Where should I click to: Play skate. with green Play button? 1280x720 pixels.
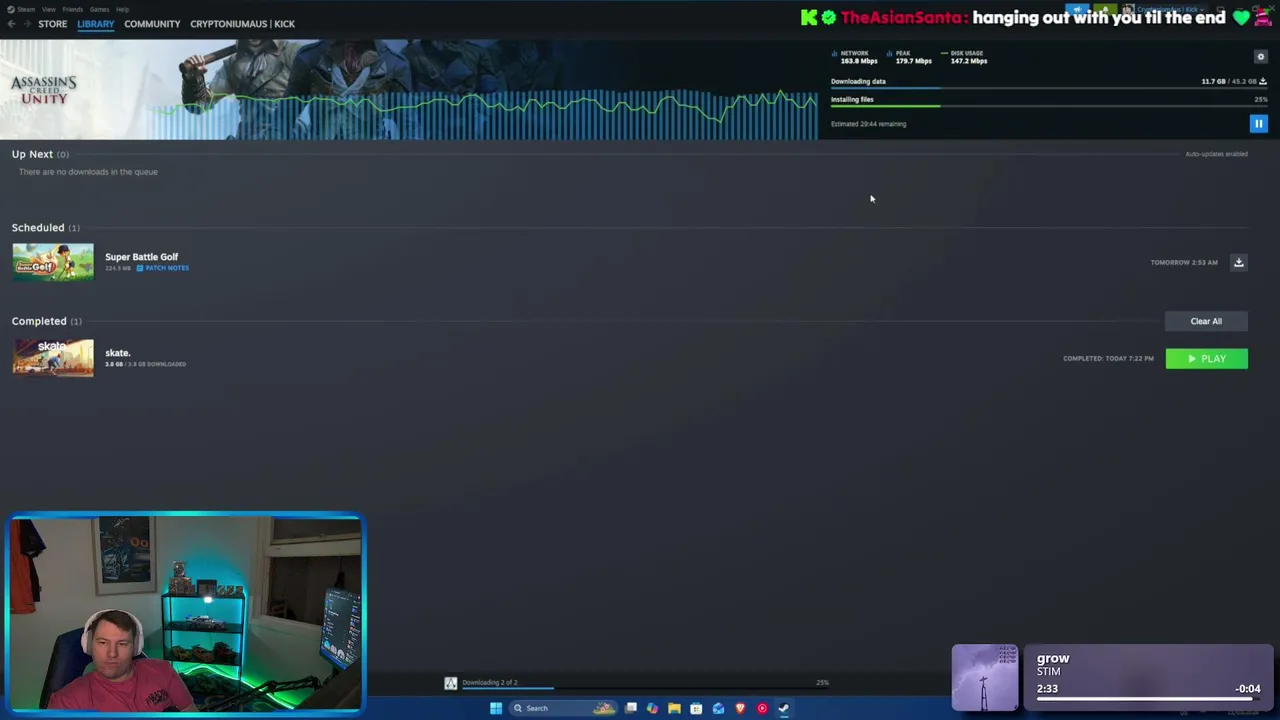point(1206,358)
